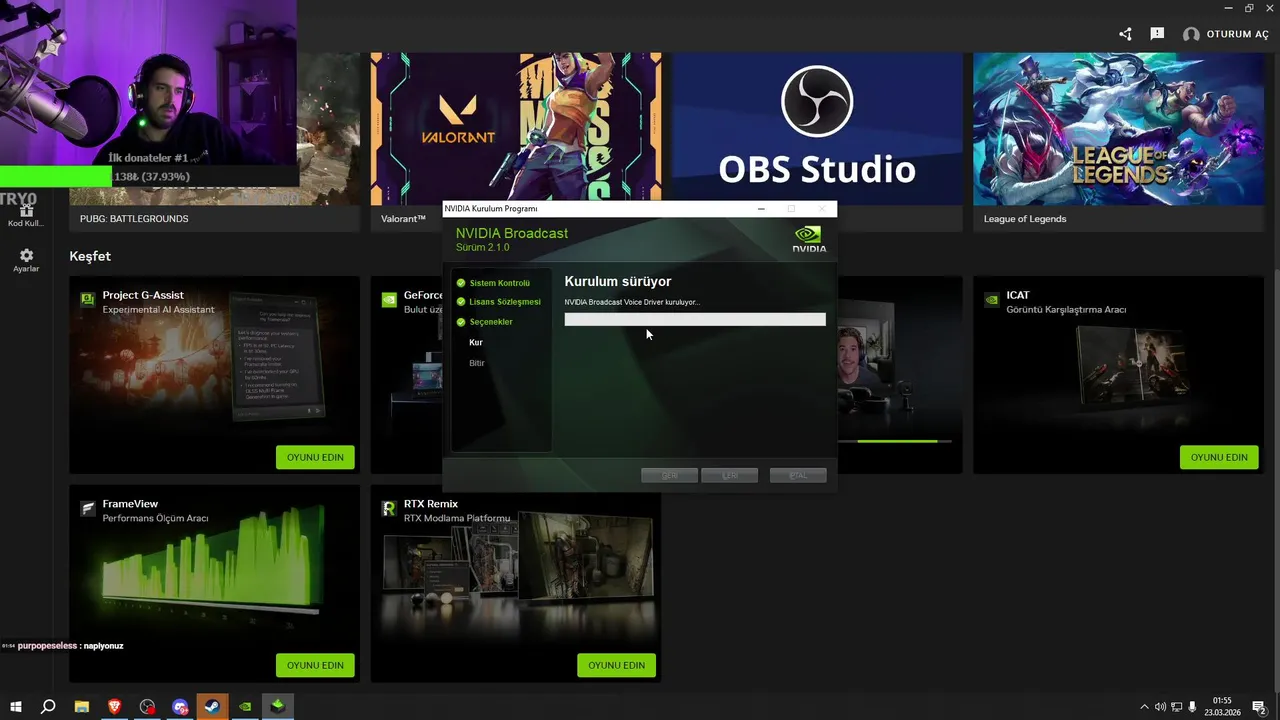Open Discord from the taskbar

point(180,707)
